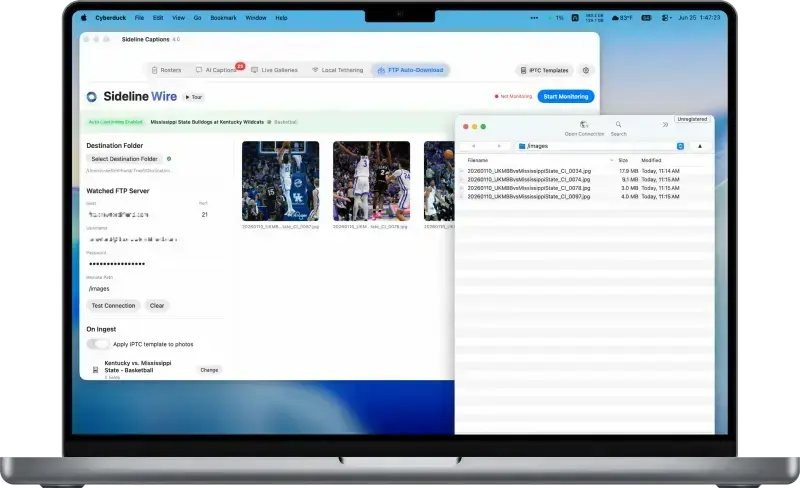Image resolution: width=800 pixels, height=488 pixels.
Task: Switch to the AI Captions tab
Action: click(x=216, y=70)
